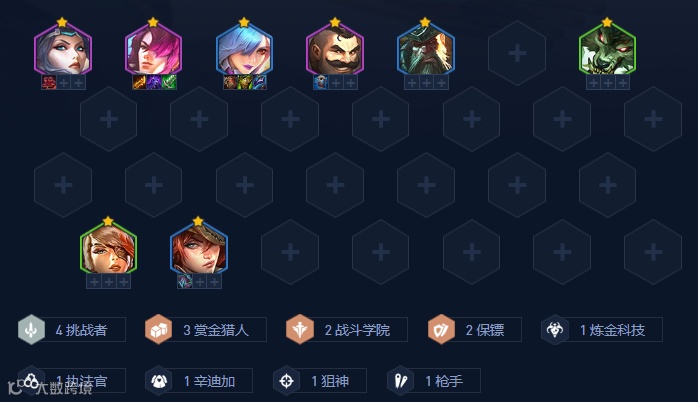Open the 2 战斗学院 trait label
The height and width of the screenshot is (402, 698).
(357, 330)
